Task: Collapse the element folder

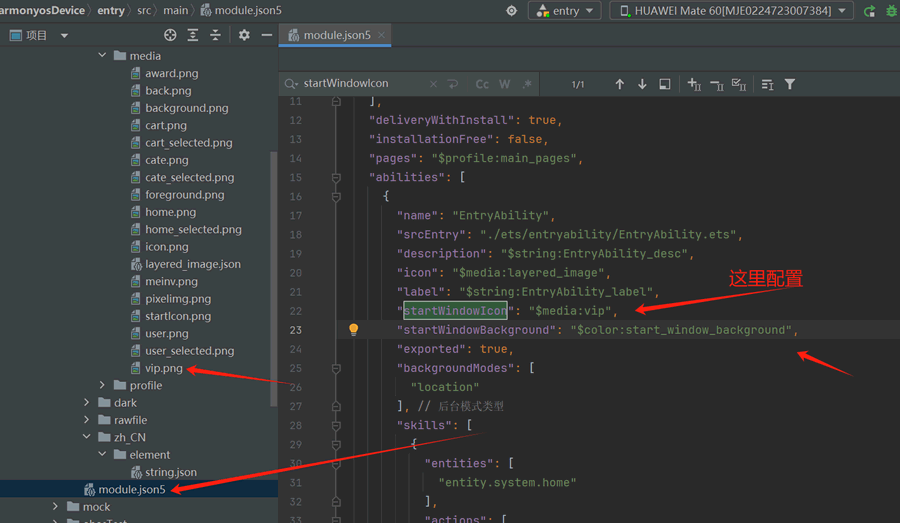Action: [x=102, y=454]
